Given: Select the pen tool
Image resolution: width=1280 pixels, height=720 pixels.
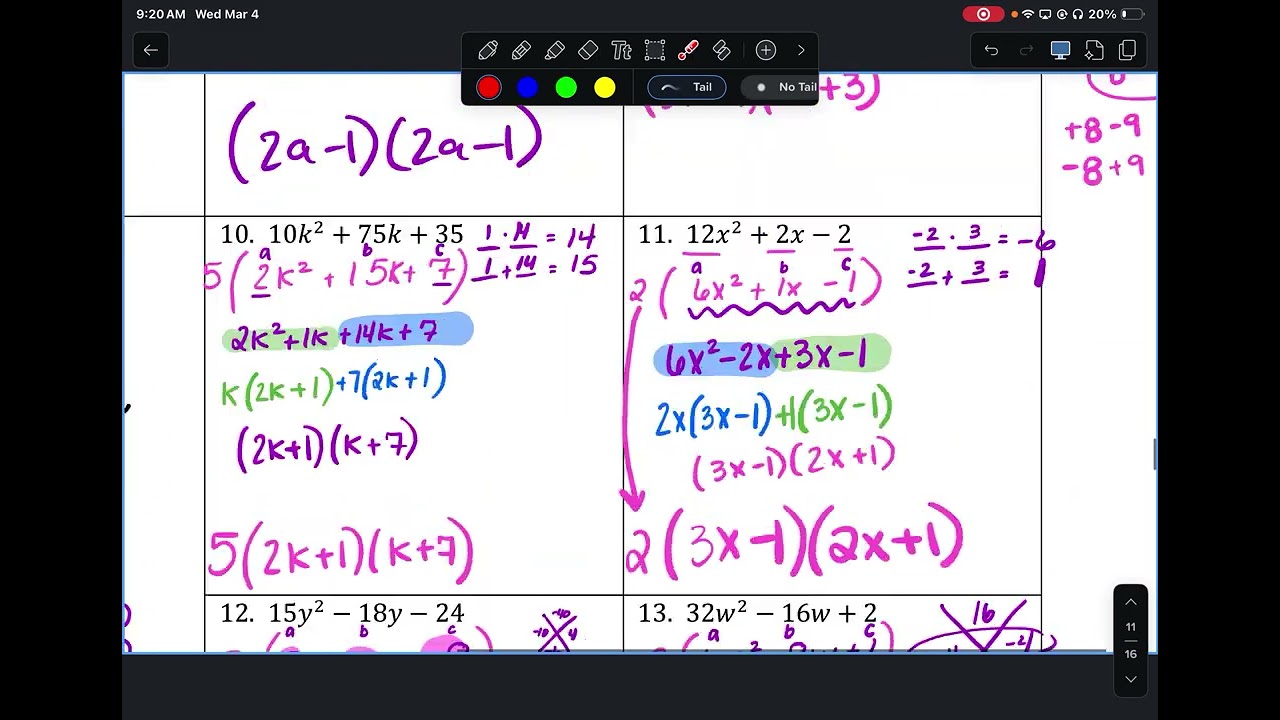Looking at the screenshot, I should [x=488, y=50].
